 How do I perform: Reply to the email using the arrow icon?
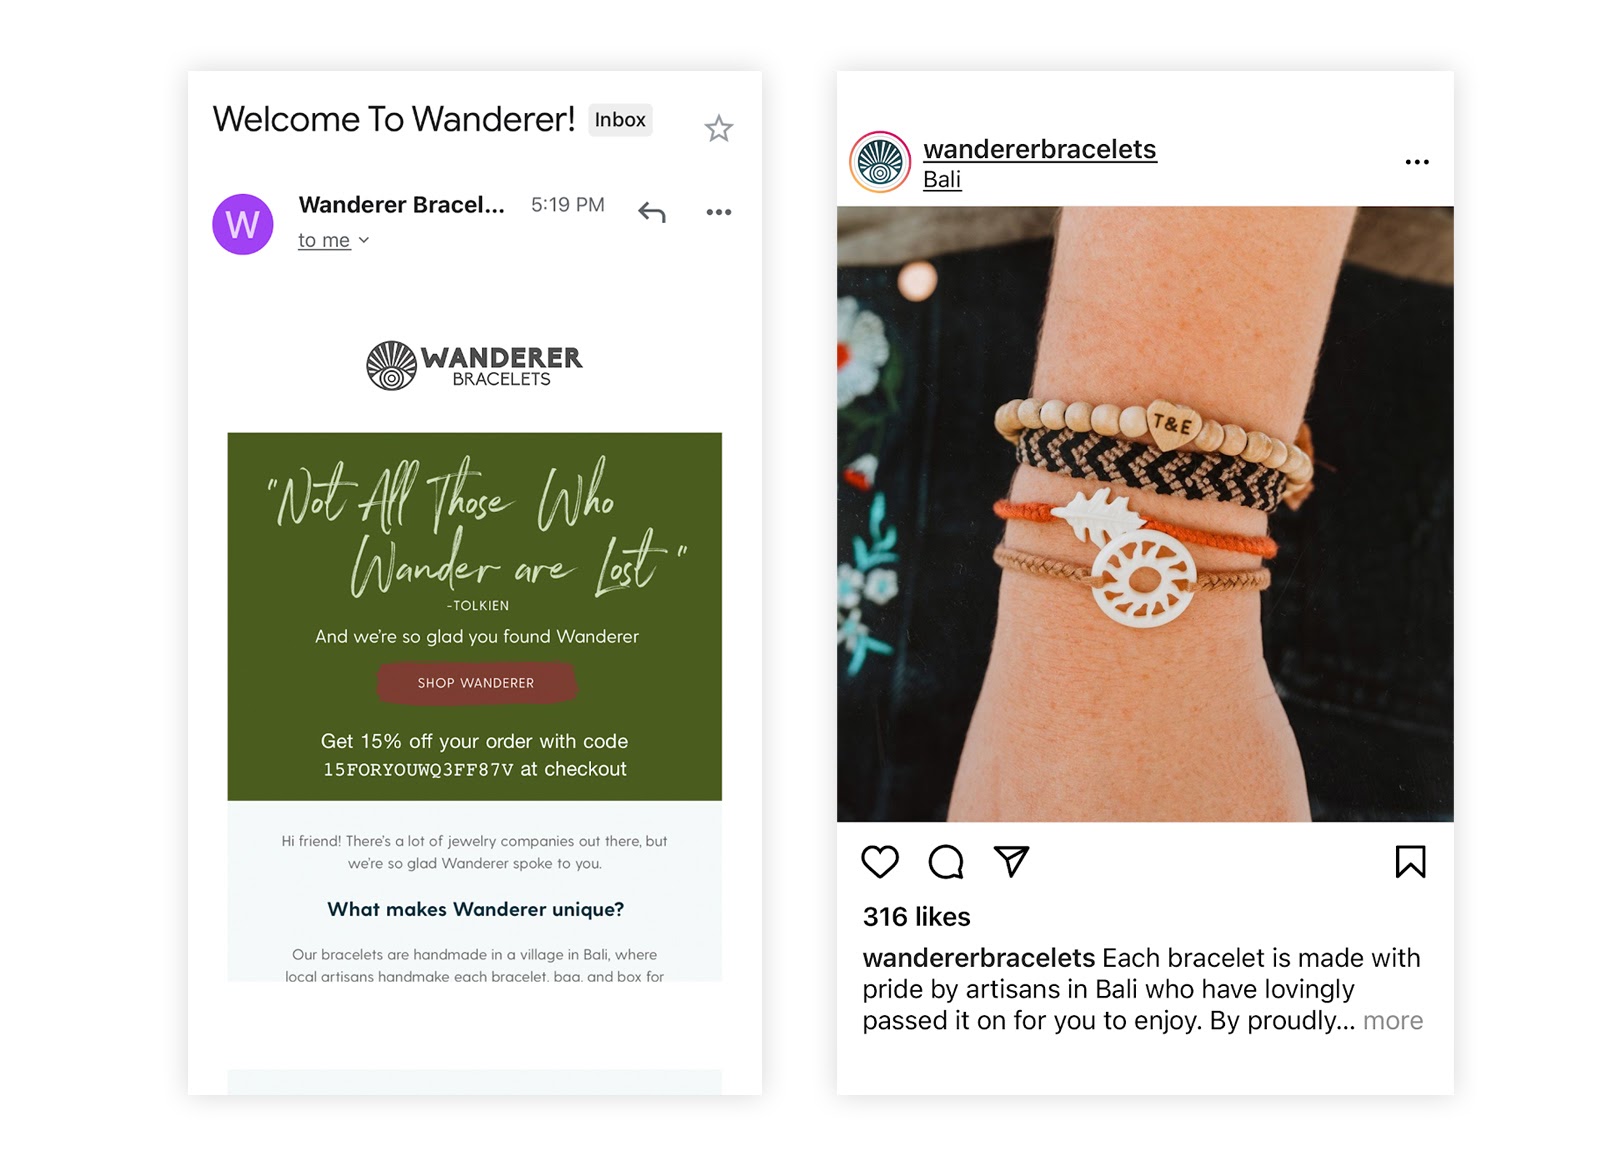click(652, 212)
